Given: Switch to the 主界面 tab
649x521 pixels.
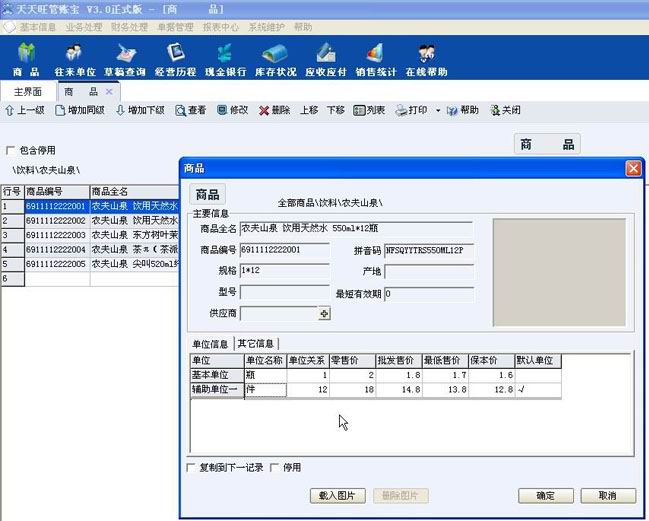Looking at the screenshot, I should [x=28, y=91].
